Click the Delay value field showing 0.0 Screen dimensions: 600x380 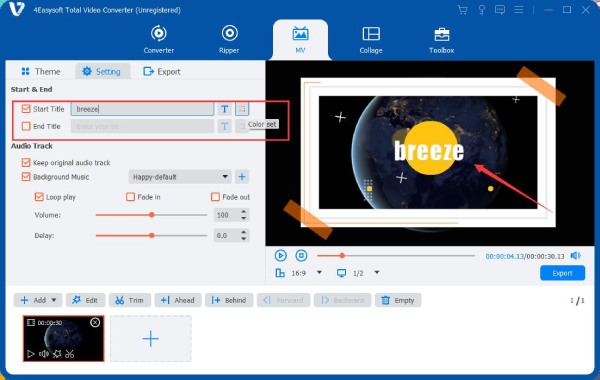pyautogui.click(x=226, y=235)
